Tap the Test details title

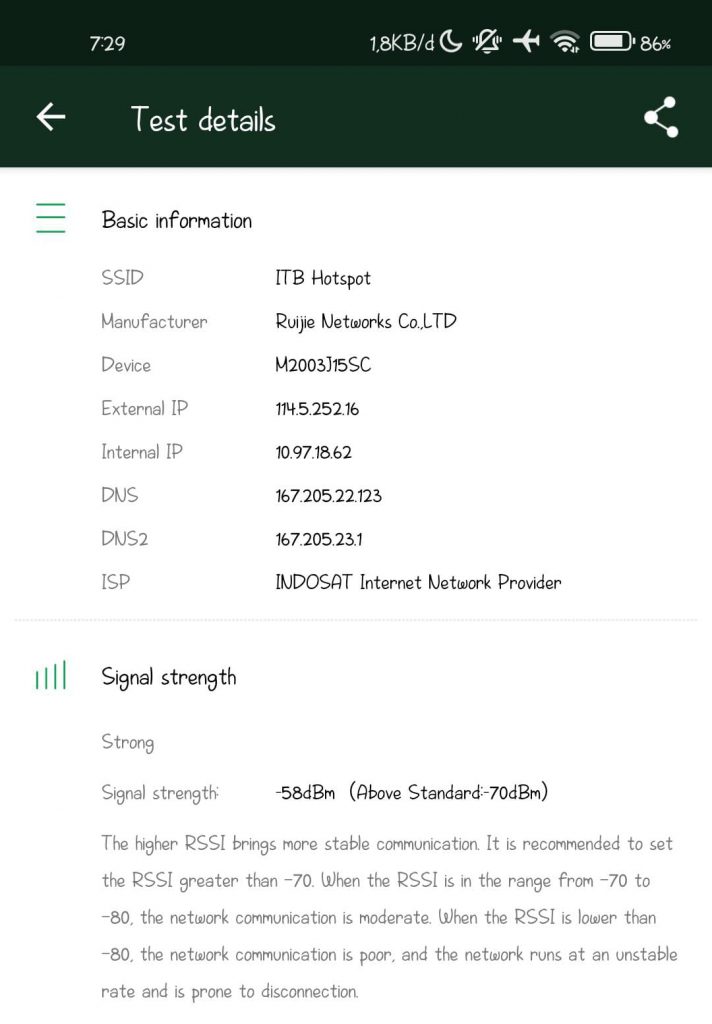(203, 120)
